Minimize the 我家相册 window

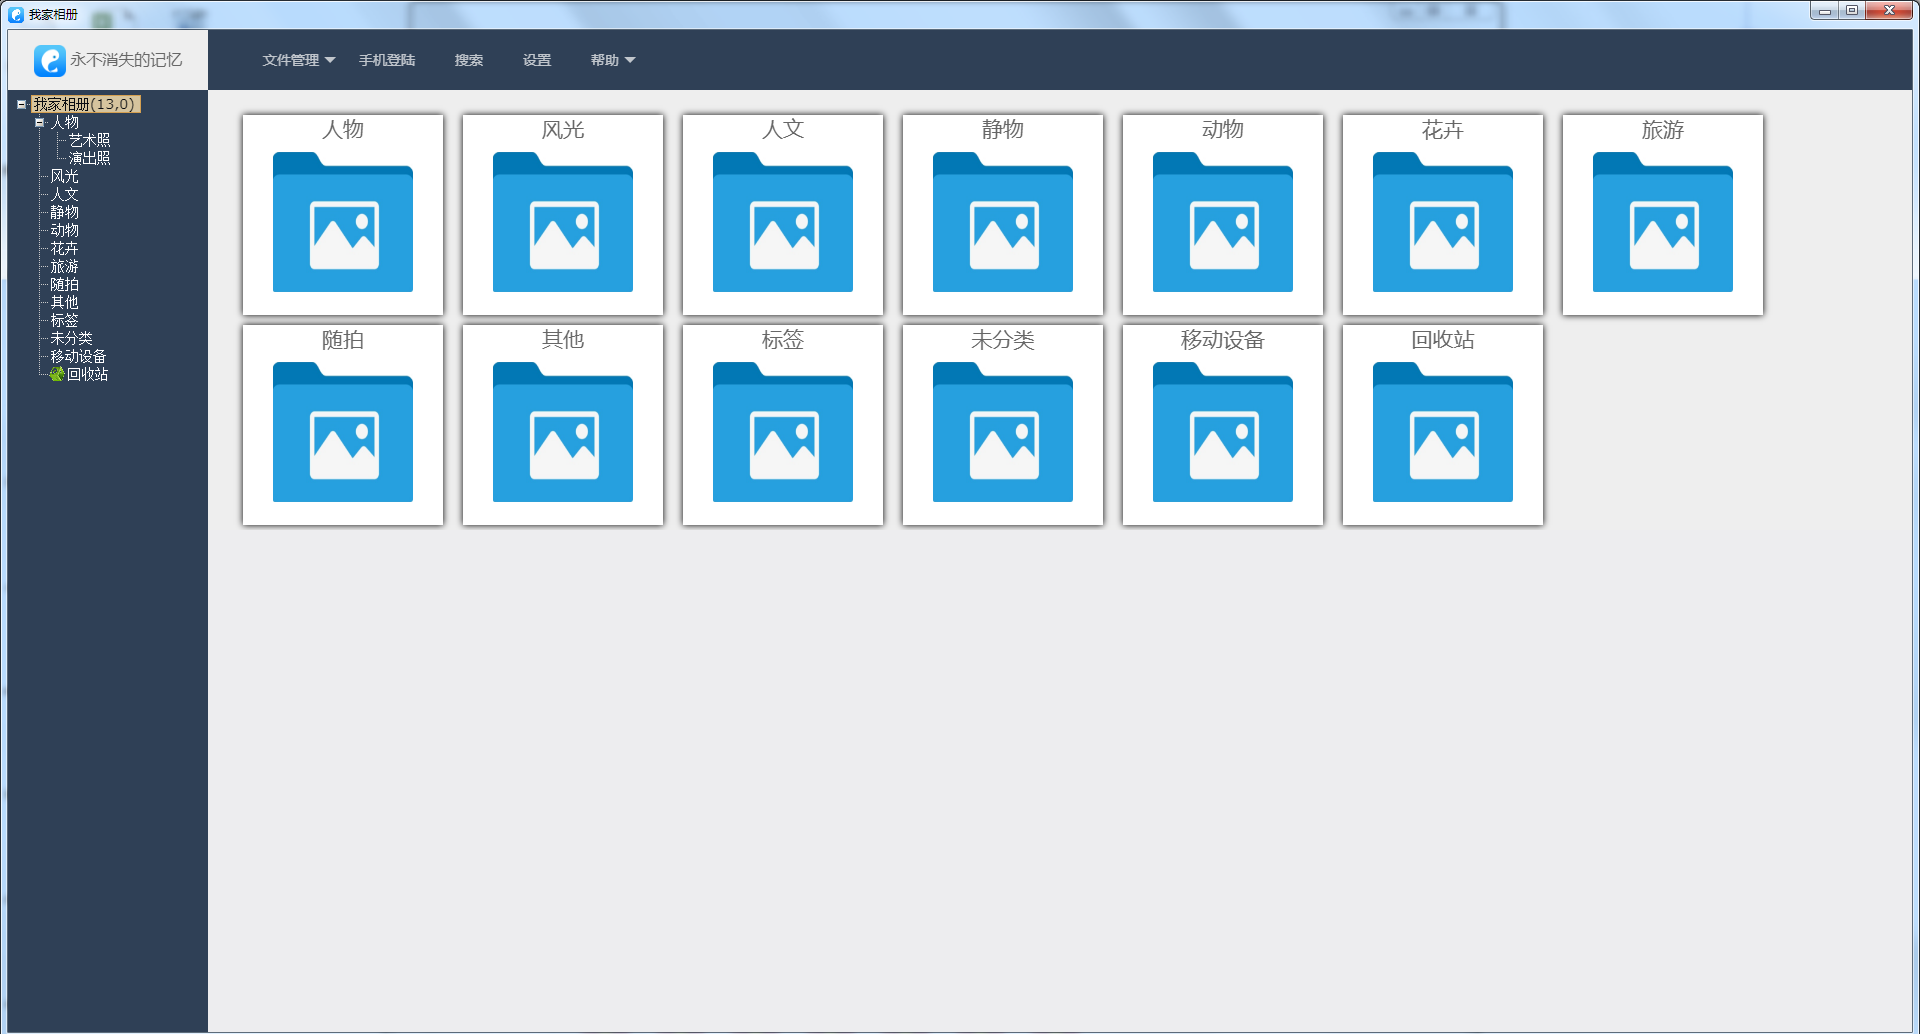pyautogui.click(x=1824, y=11)
